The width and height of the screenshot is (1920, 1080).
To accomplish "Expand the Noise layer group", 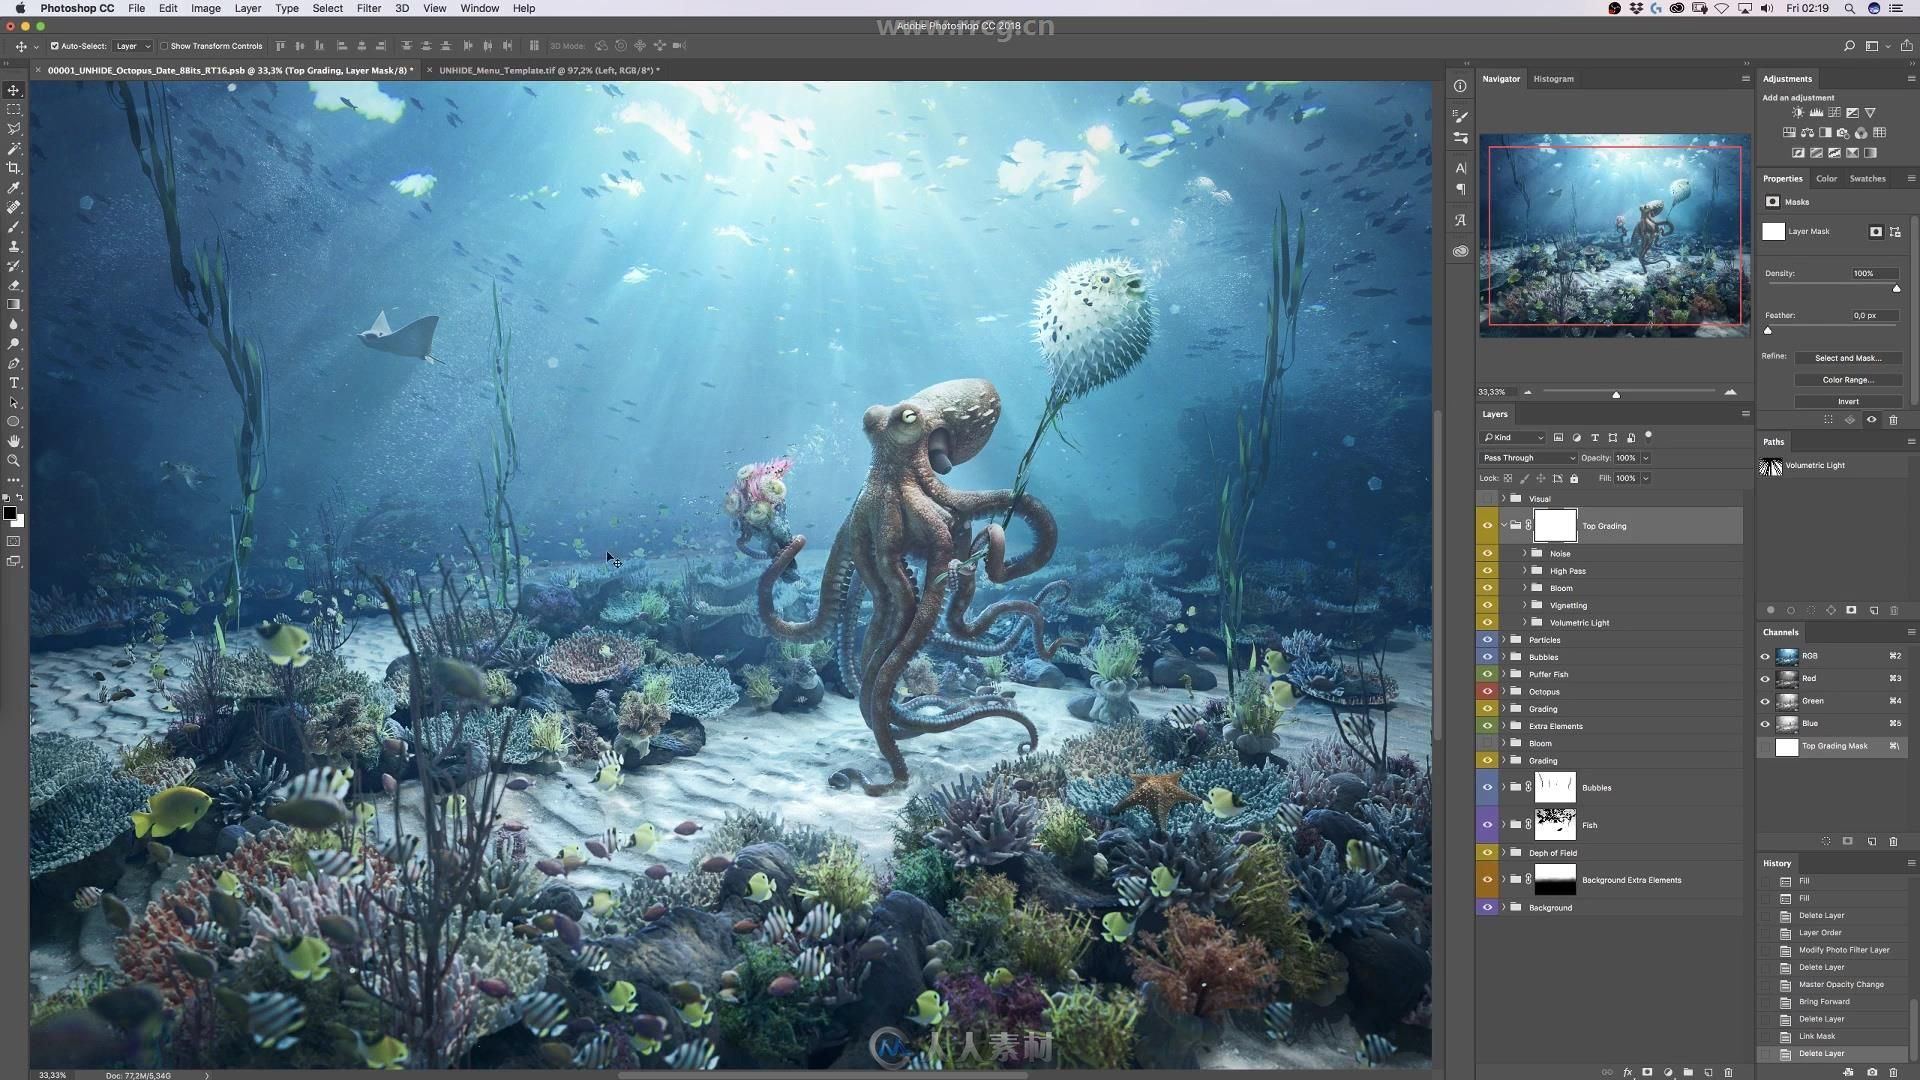I will [x=1524, y=553].
